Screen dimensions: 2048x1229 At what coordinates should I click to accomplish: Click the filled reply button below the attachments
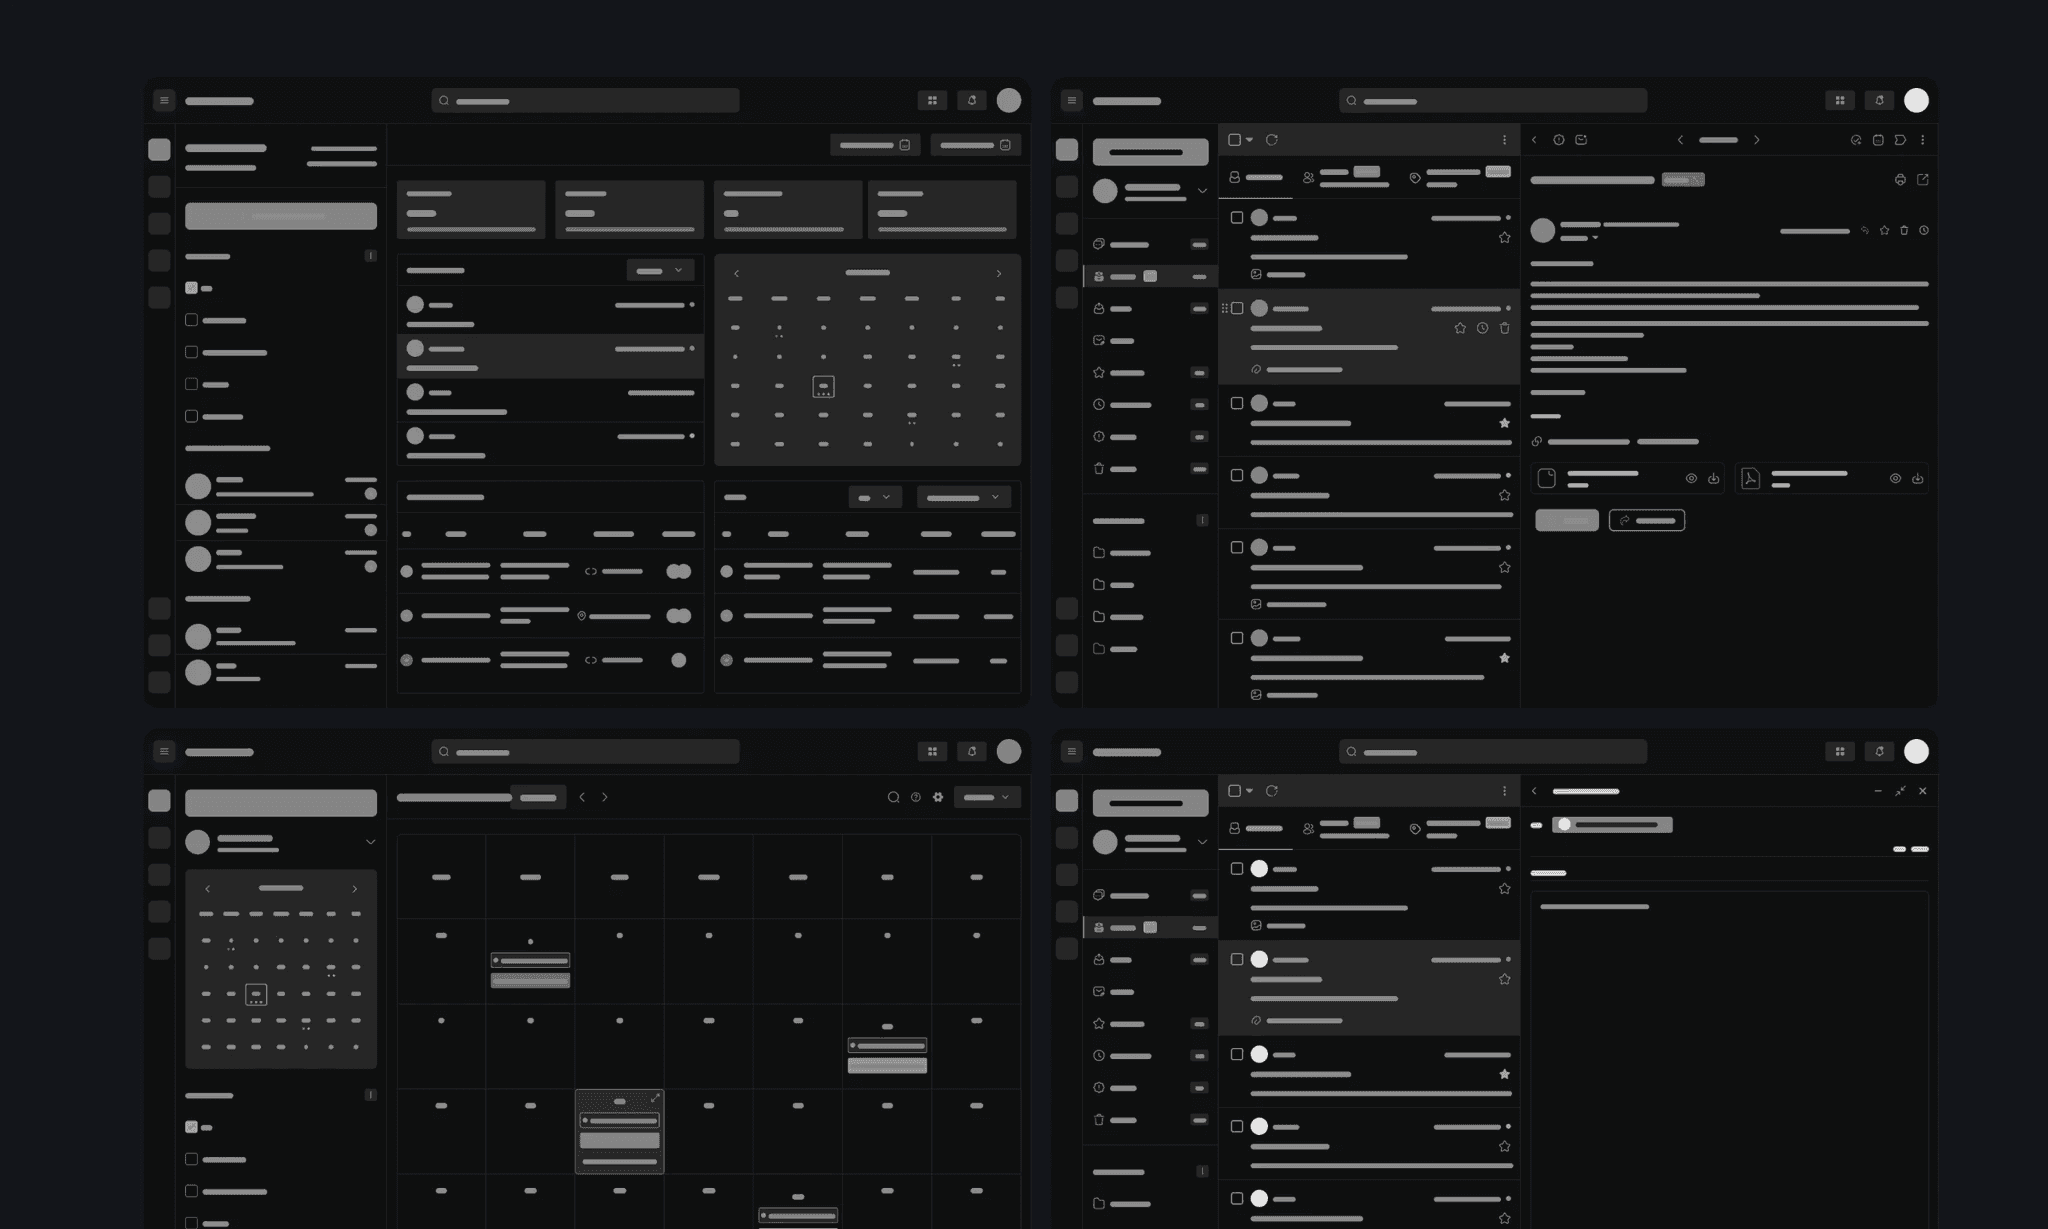(1566, 520)
